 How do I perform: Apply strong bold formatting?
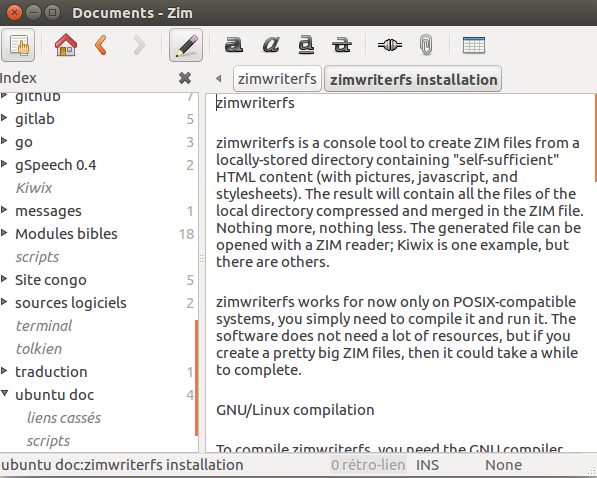tap(233, 45)
